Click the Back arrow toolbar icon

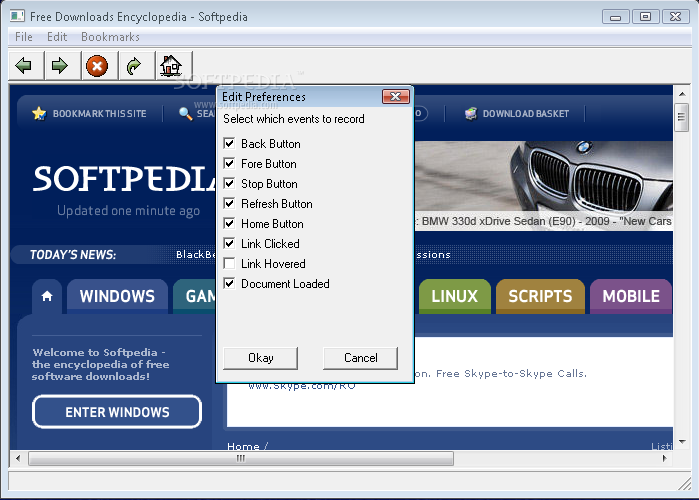tap(24, 66)
